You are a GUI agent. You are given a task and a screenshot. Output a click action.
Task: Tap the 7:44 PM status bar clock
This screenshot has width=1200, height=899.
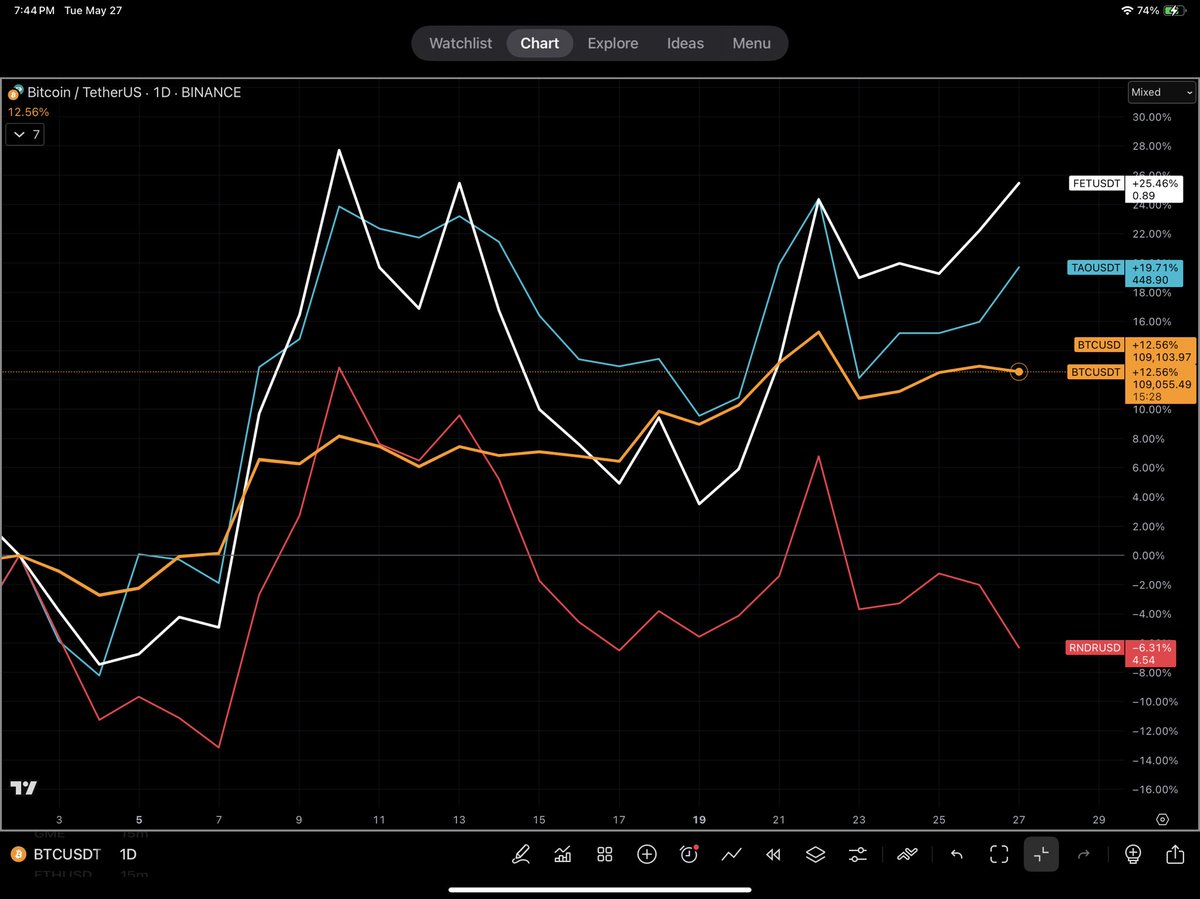click(x=35, y=10)
